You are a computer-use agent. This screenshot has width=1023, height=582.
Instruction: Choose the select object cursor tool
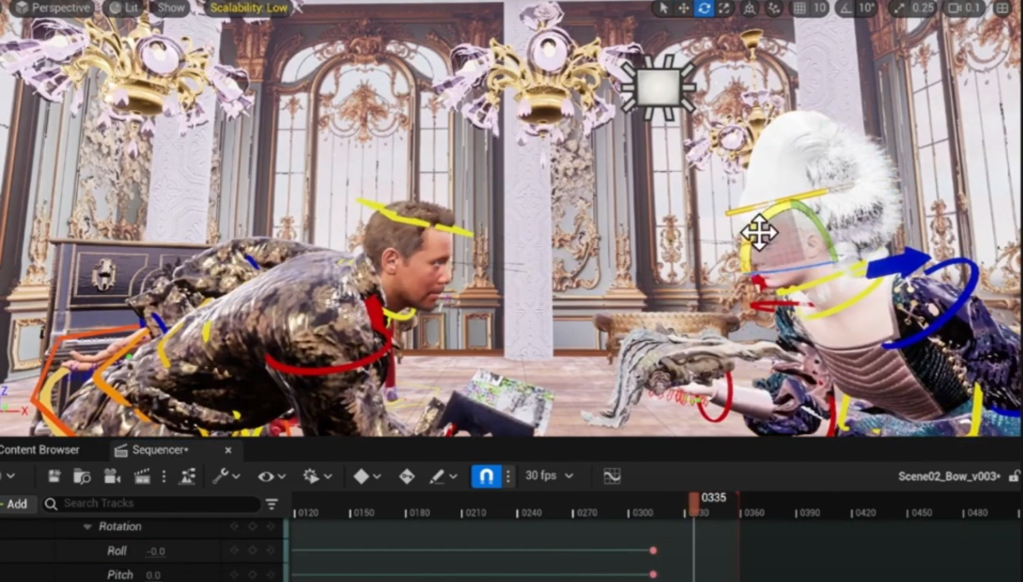(662, 8)
